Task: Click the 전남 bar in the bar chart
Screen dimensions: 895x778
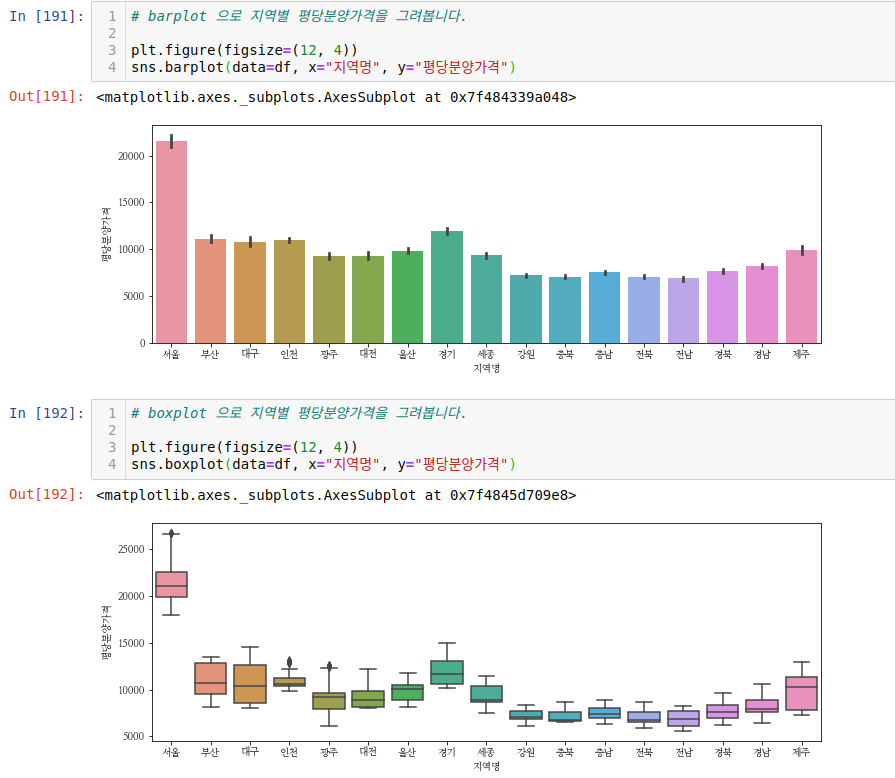Action: (x=684, y=311)
